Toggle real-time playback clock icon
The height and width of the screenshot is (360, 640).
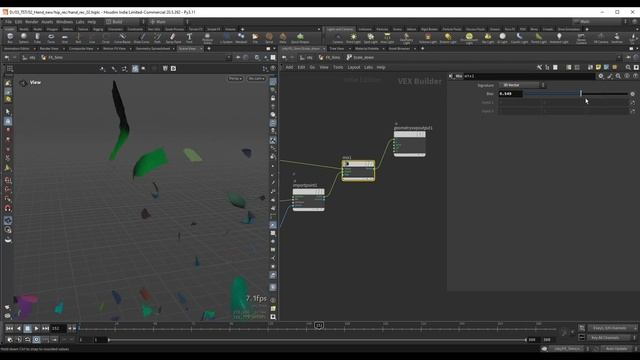pyautogui.click(x=36, y=340)
